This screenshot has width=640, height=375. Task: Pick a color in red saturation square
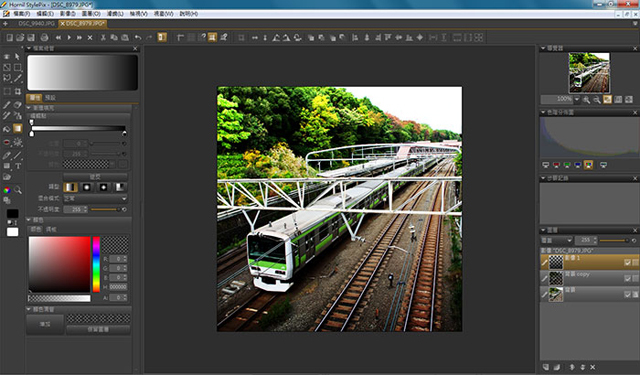tap(60, 264)
